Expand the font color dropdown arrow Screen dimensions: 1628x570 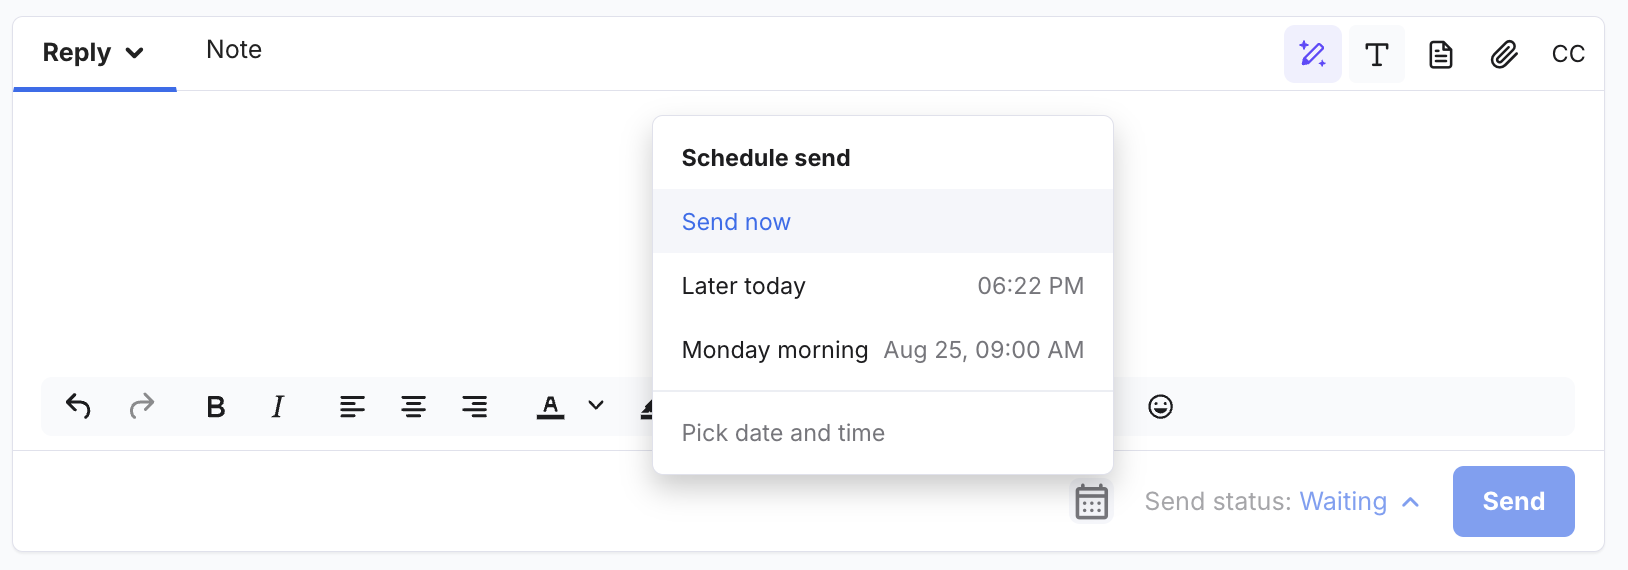(596, 406)
